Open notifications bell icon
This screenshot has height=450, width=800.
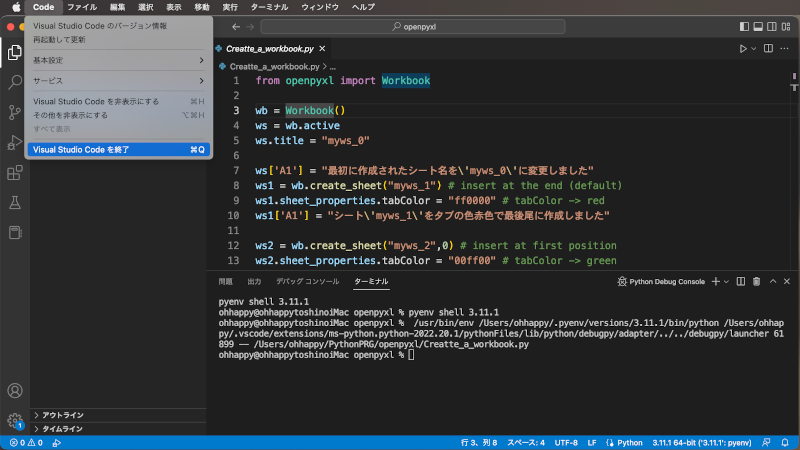pyautogui.click(x=785, y=443)
